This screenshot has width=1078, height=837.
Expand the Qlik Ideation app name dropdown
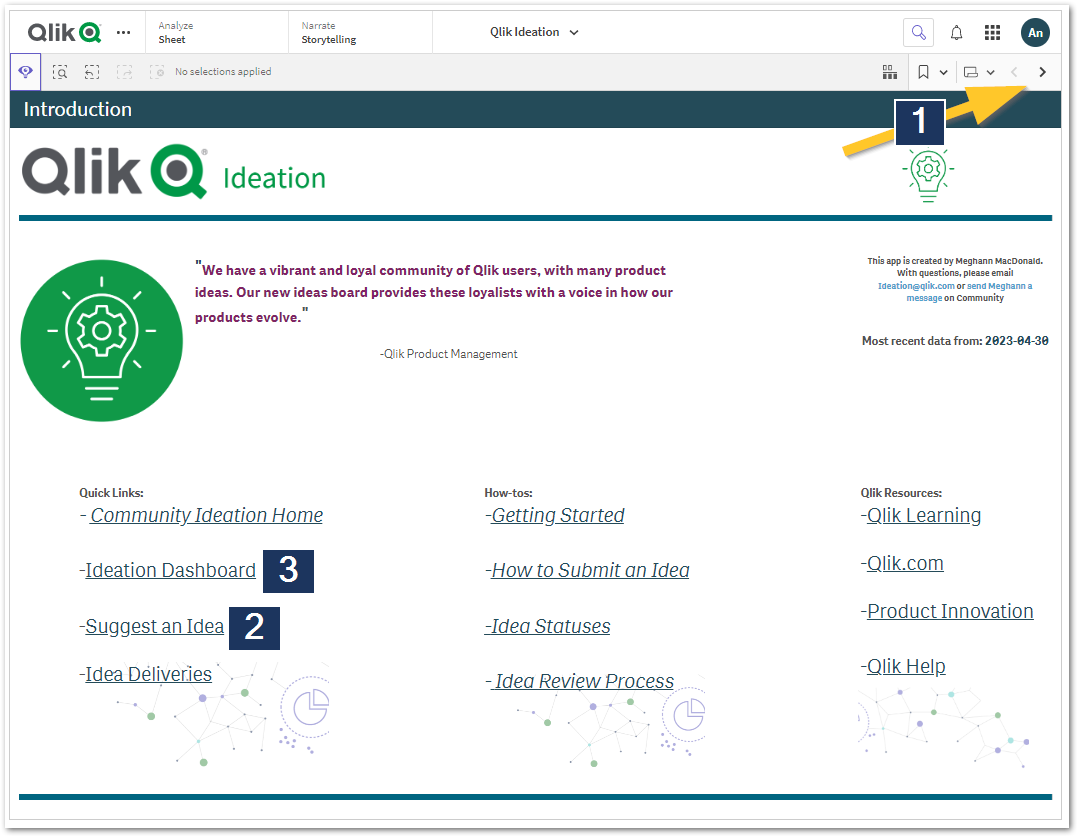pos(573,31)
